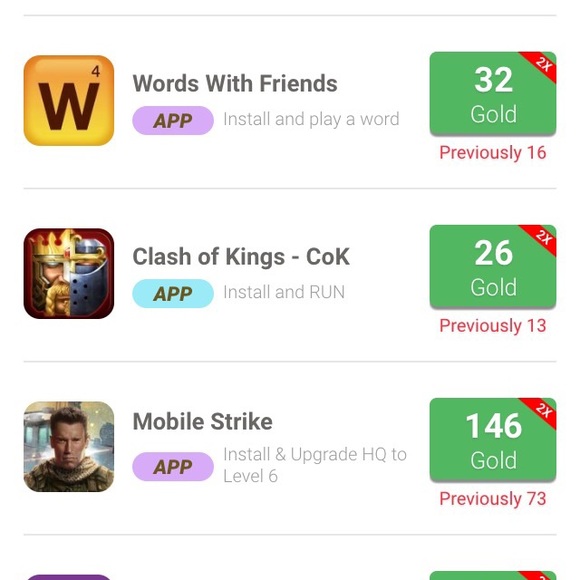Select 'Install and RUN' description text
Screen dimensions: 580x580
tap(284, 292)
